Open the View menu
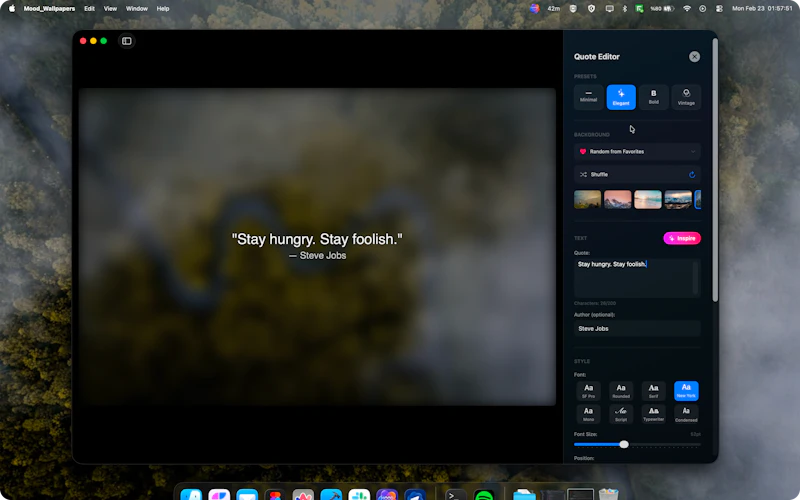 (x=110, y=9)
